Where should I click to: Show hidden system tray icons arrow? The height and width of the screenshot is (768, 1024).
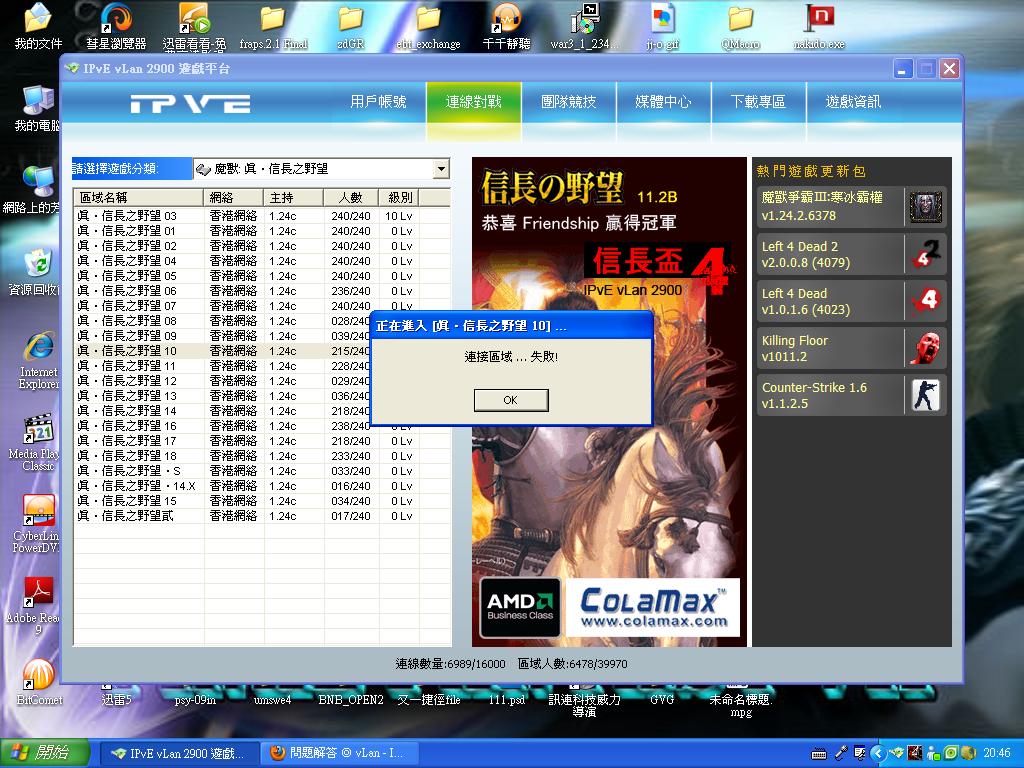tap(877, 754)
